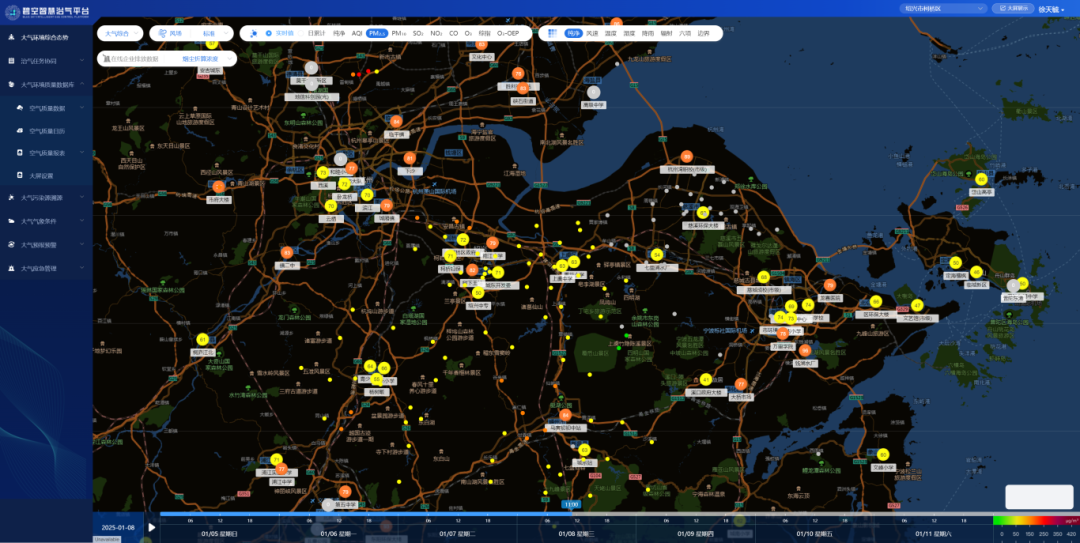The height and width of the screenshot is (543, 1080).
Task: Click the 大气应急管理 sidebar icon
Action: point(11,268)
